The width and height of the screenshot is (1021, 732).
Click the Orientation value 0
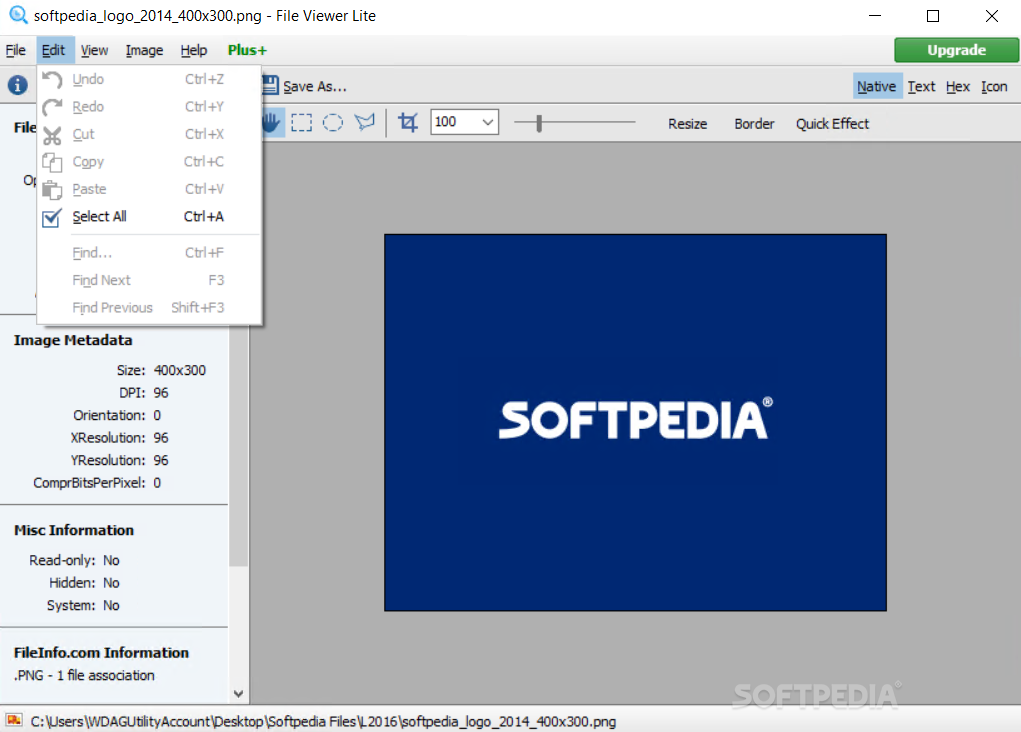(157, 415)
